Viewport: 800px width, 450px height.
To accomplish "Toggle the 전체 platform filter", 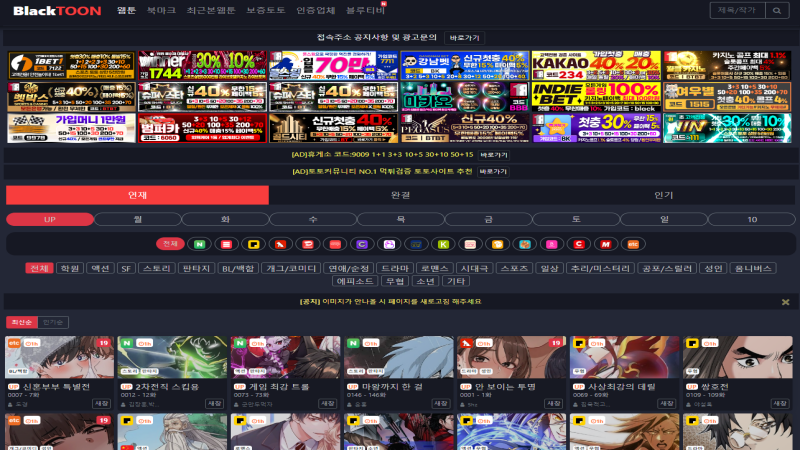I will click(170, 244).
